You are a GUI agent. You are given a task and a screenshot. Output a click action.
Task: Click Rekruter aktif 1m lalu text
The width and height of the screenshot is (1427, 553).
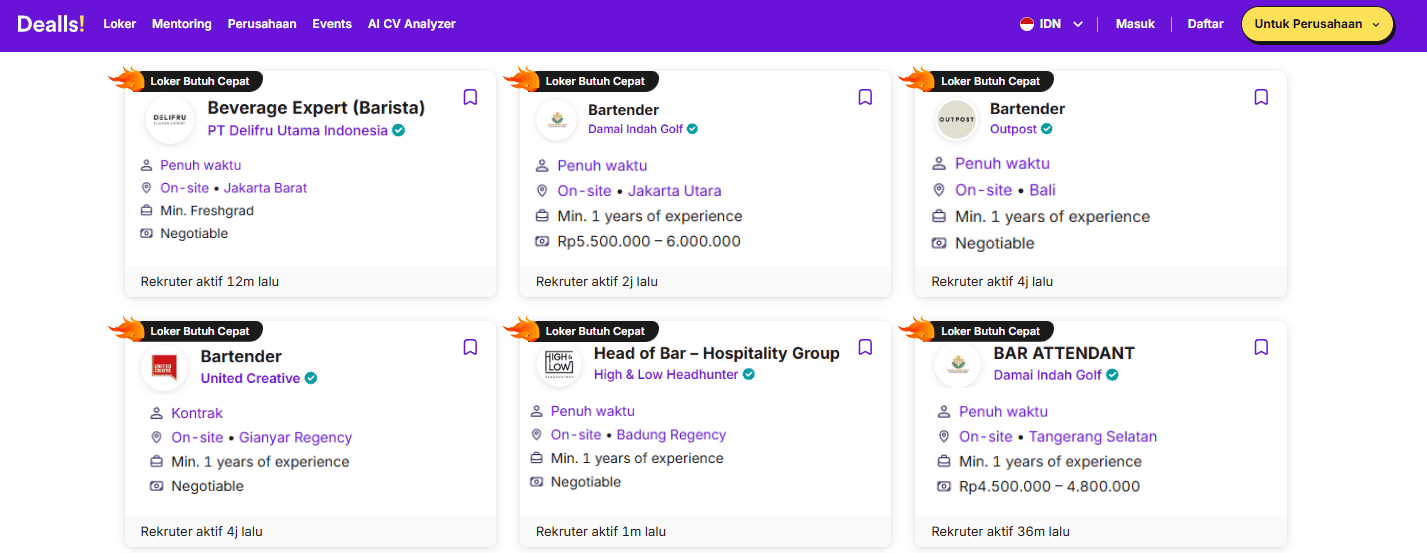[601, 532]
